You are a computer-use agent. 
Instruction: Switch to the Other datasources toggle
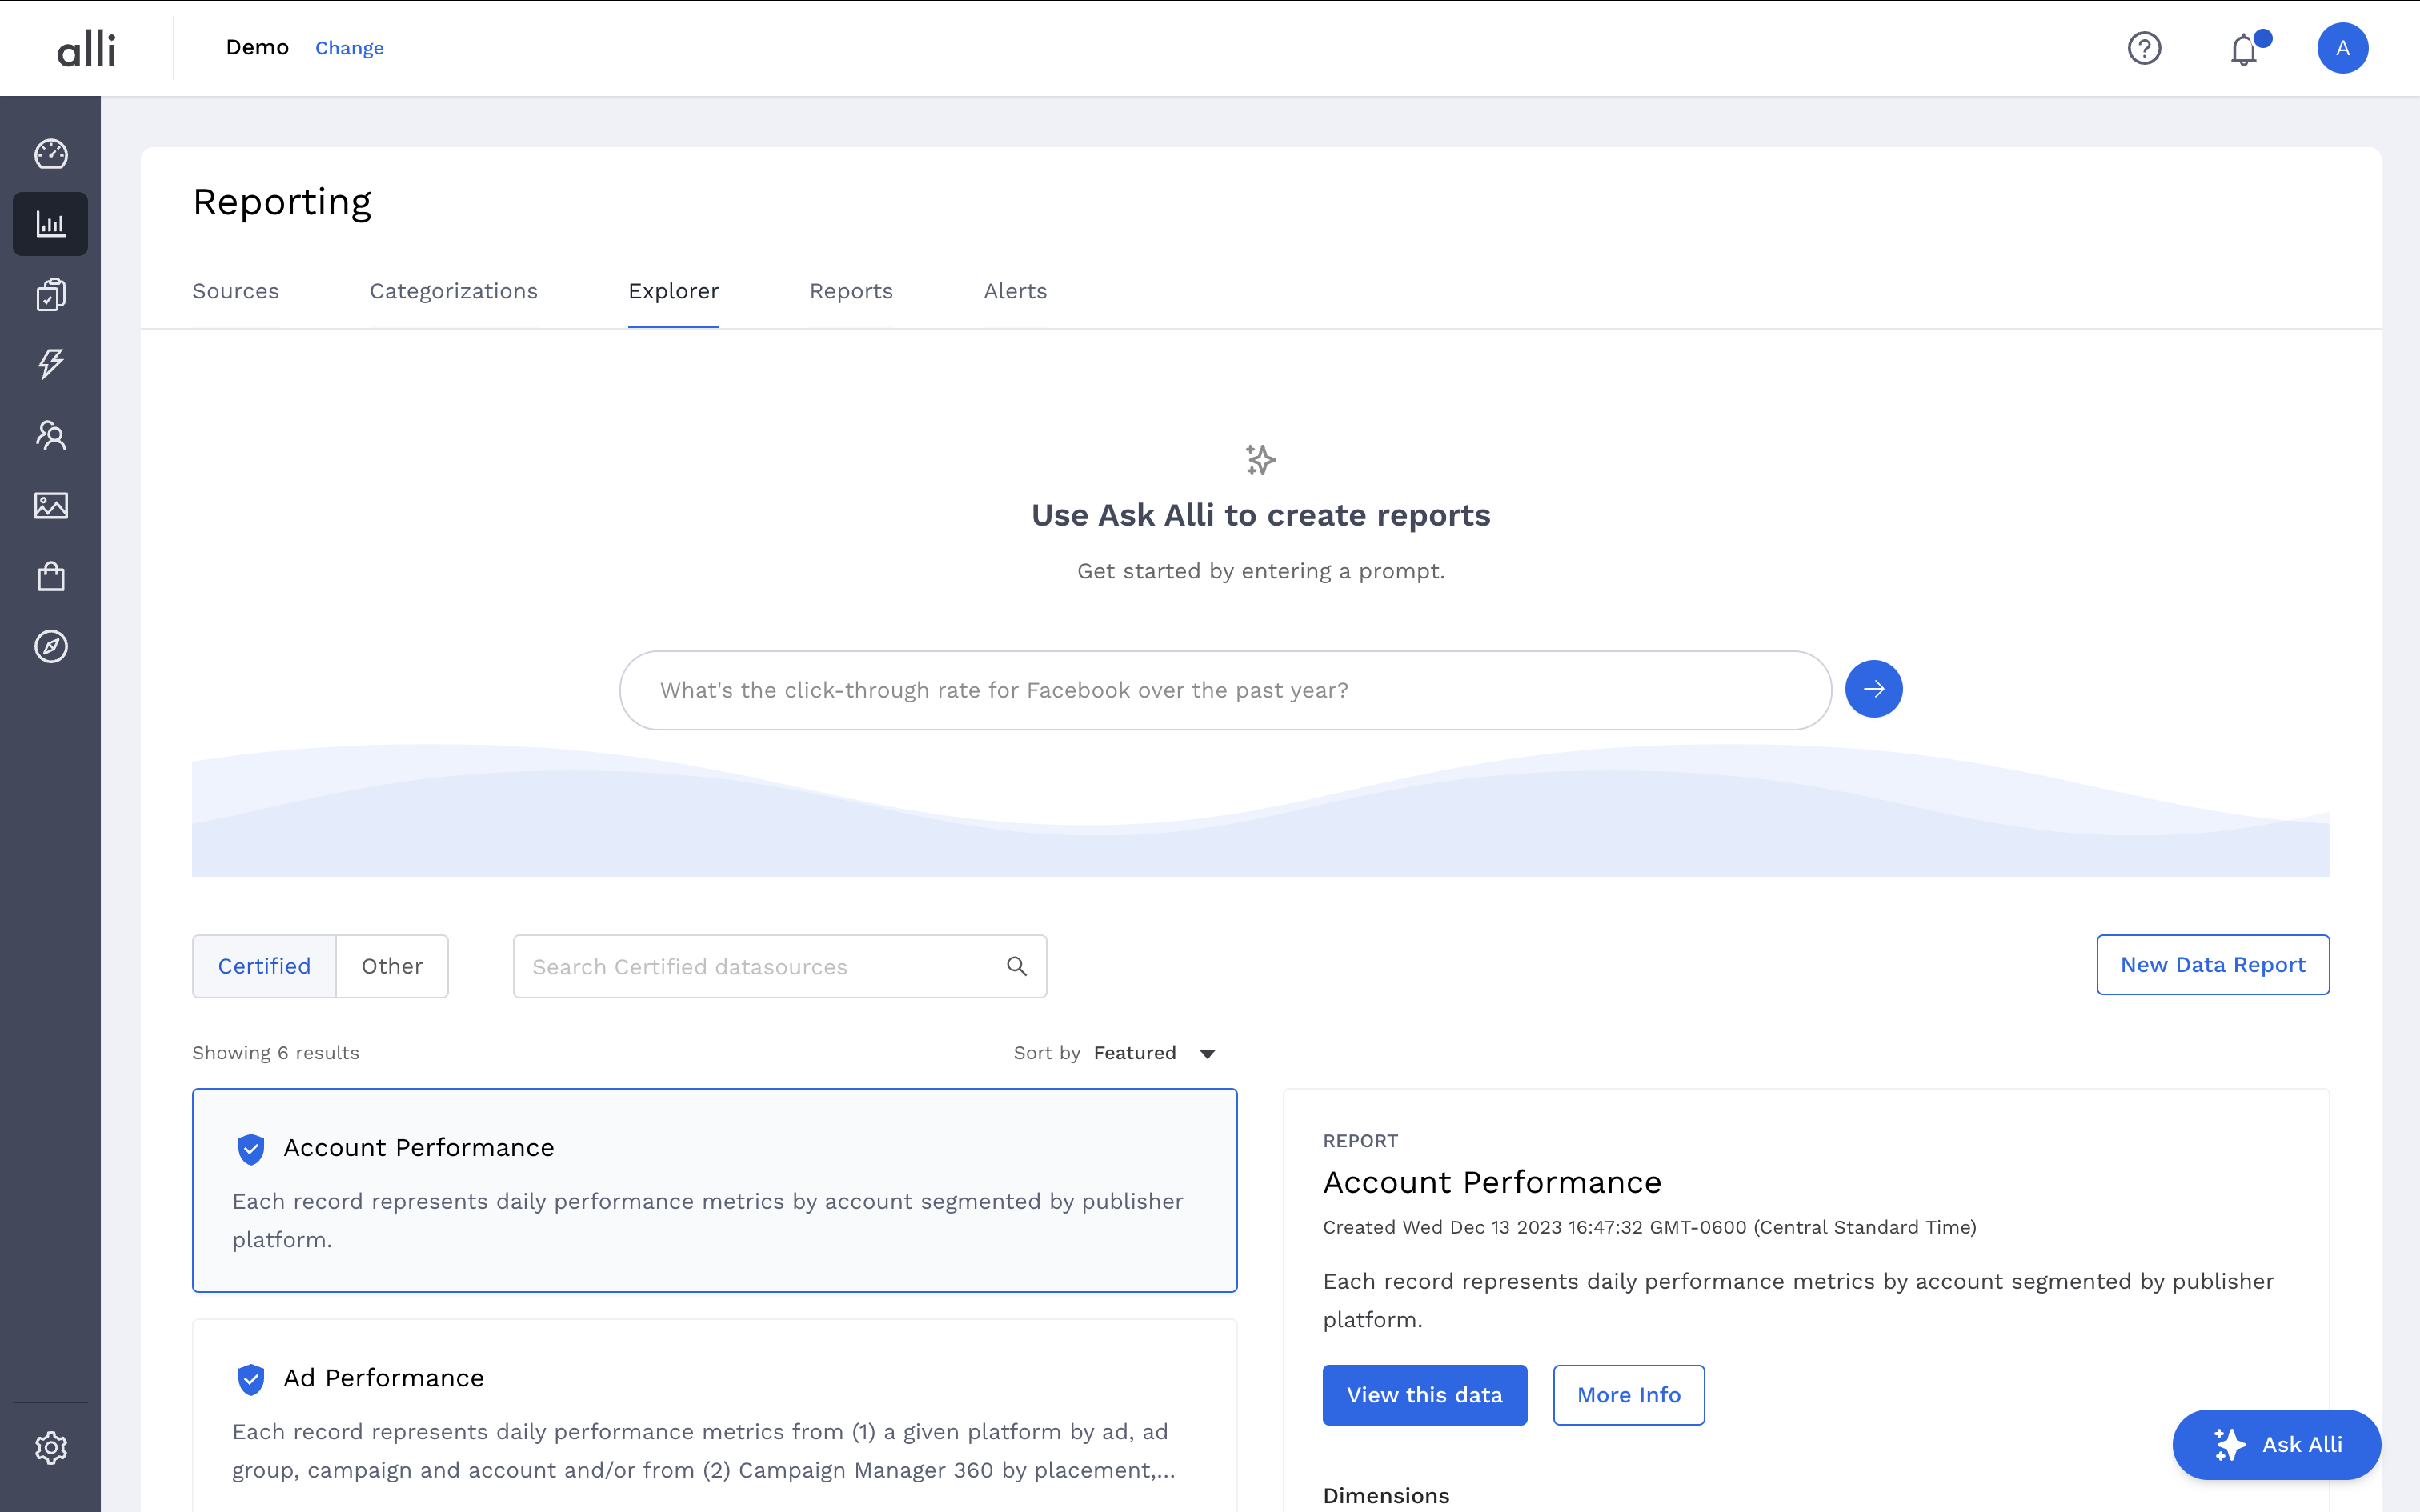tap(392, 966)
